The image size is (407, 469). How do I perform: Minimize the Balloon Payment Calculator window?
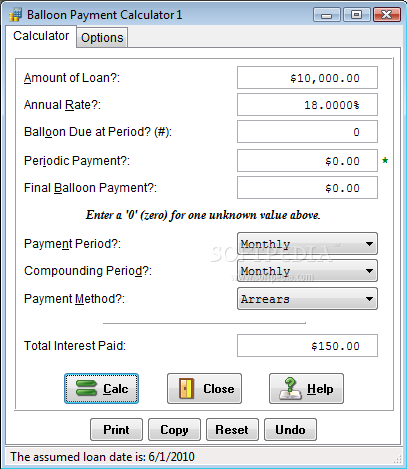point(327,15)
